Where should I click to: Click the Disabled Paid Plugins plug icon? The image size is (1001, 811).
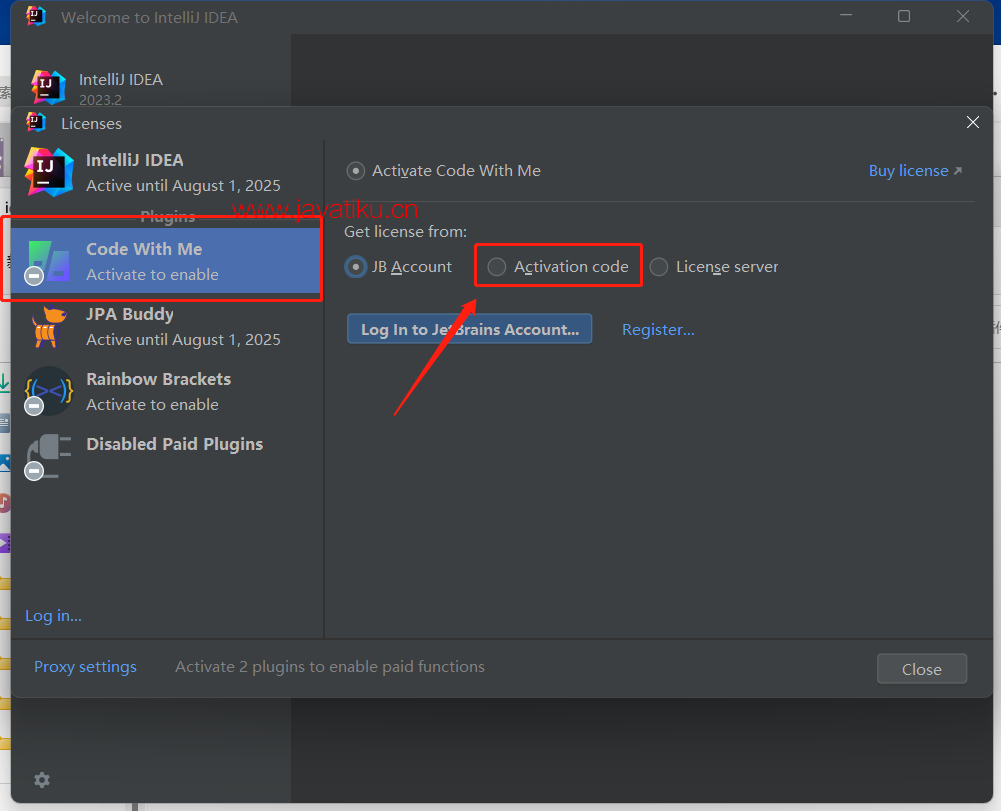coord(49,455)
